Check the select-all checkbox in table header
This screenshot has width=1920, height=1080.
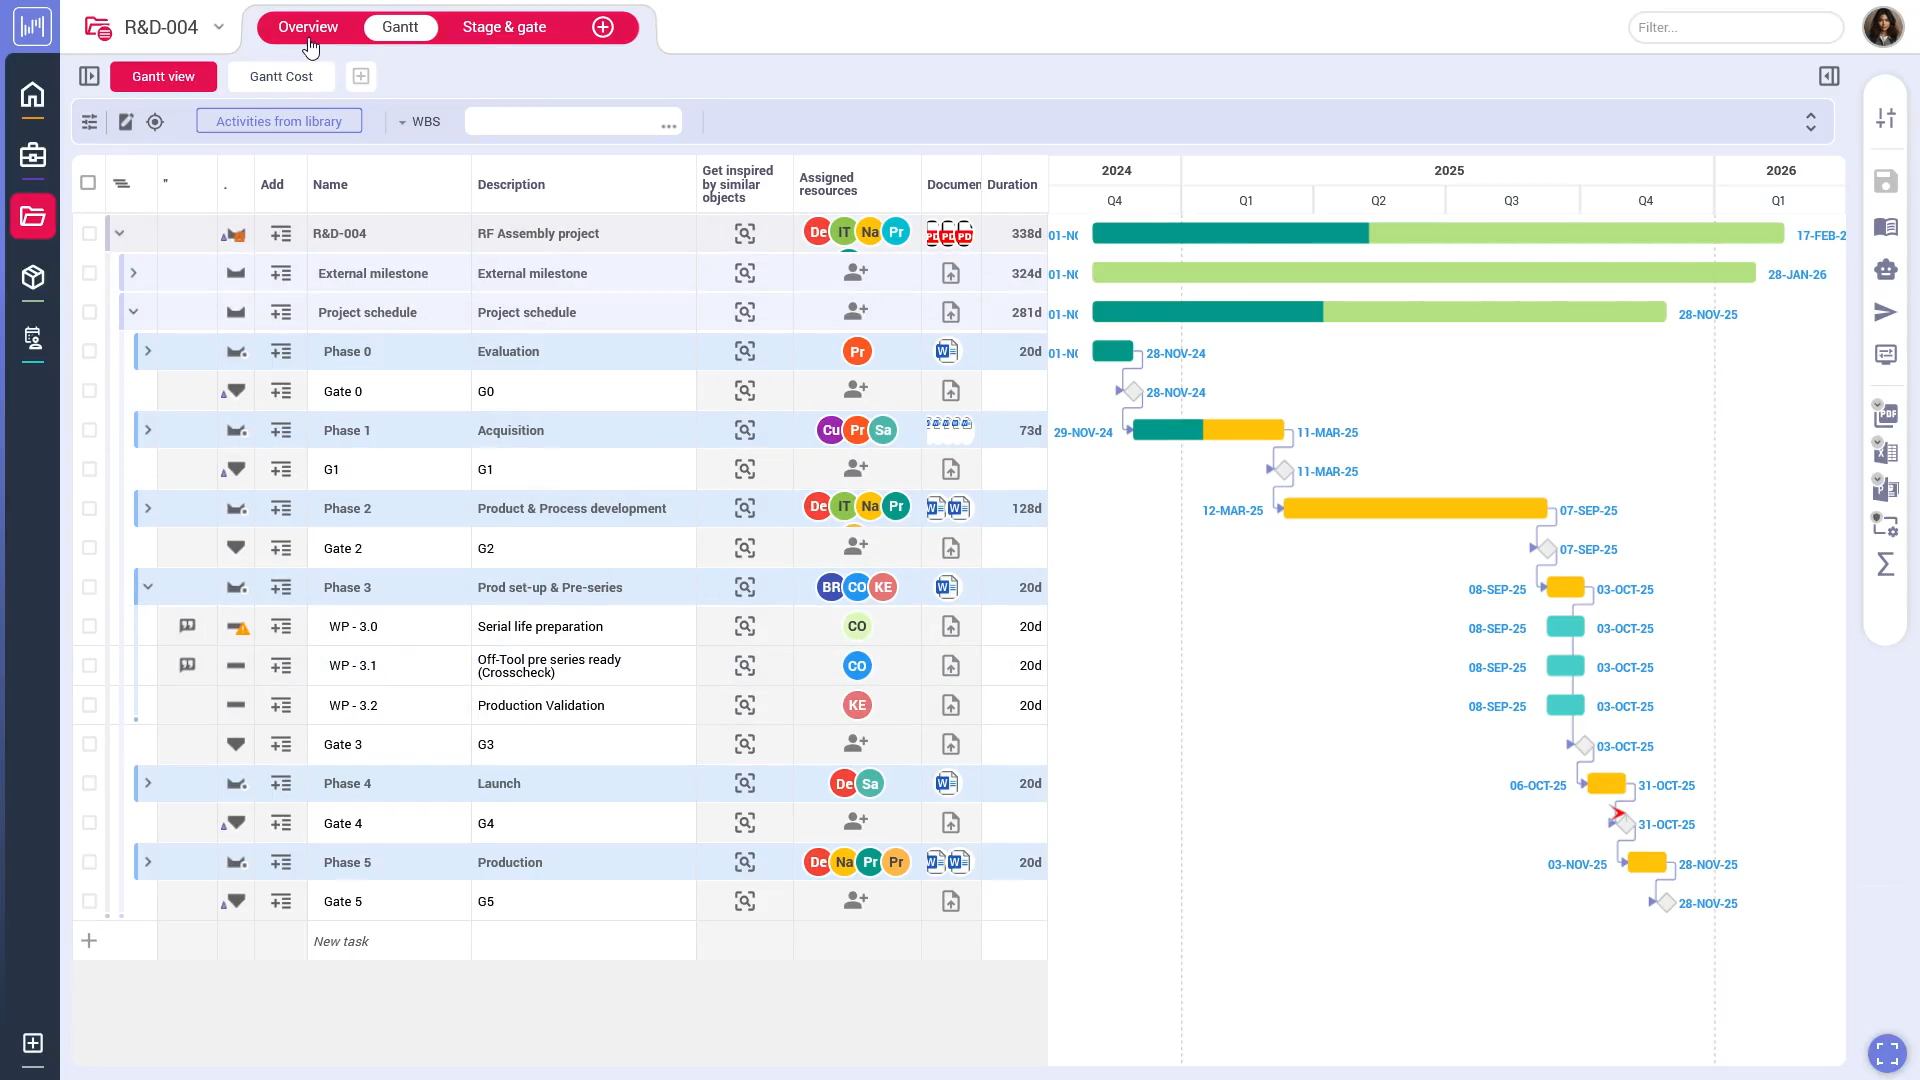point(88,183)
